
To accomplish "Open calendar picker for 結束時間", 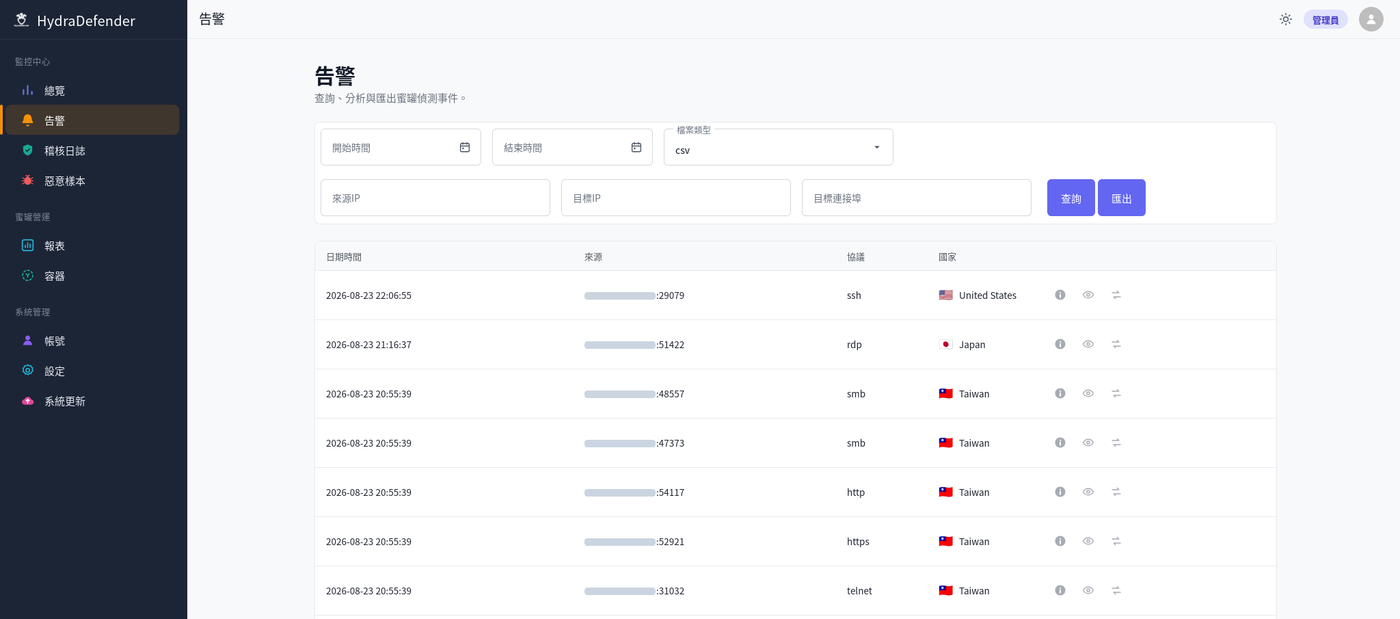I will pyautogui.click(x=636, y=147).
